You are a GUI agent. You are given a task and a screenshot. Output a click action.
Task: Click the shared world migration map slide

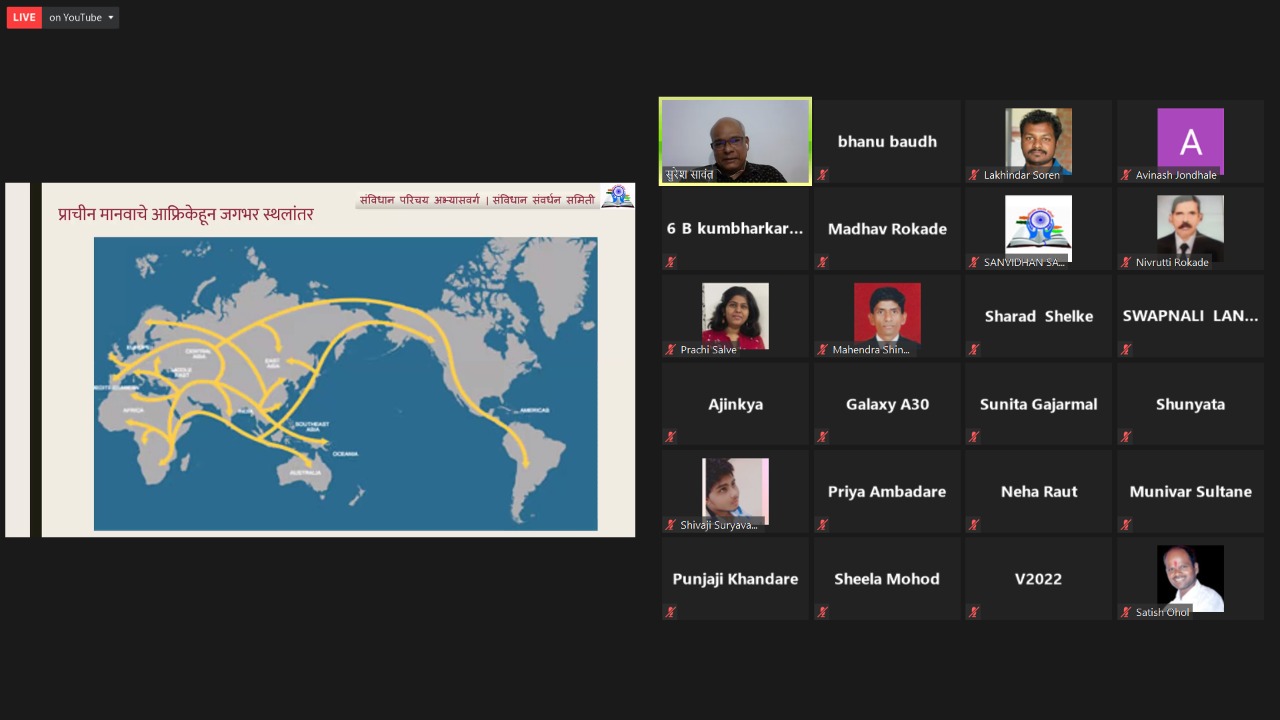pyautogui.click(x=345, y=383)
